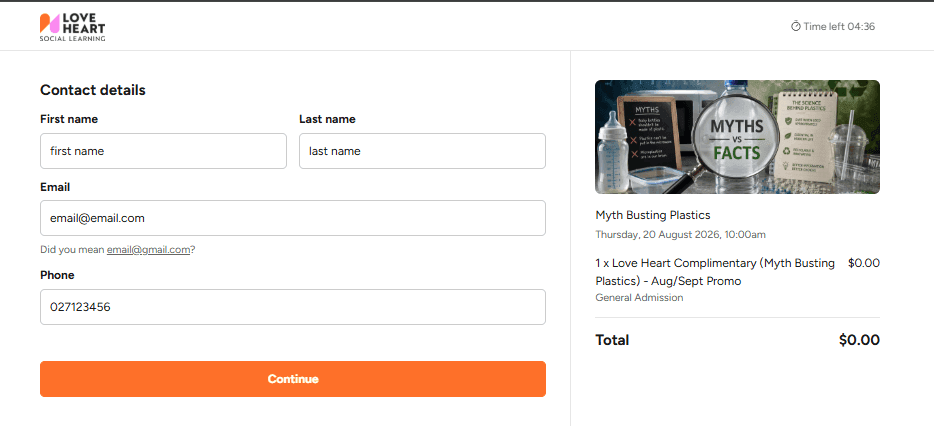Click the Myth Busting Plastics event title
934x426 pixels.
tap(653, 215)
